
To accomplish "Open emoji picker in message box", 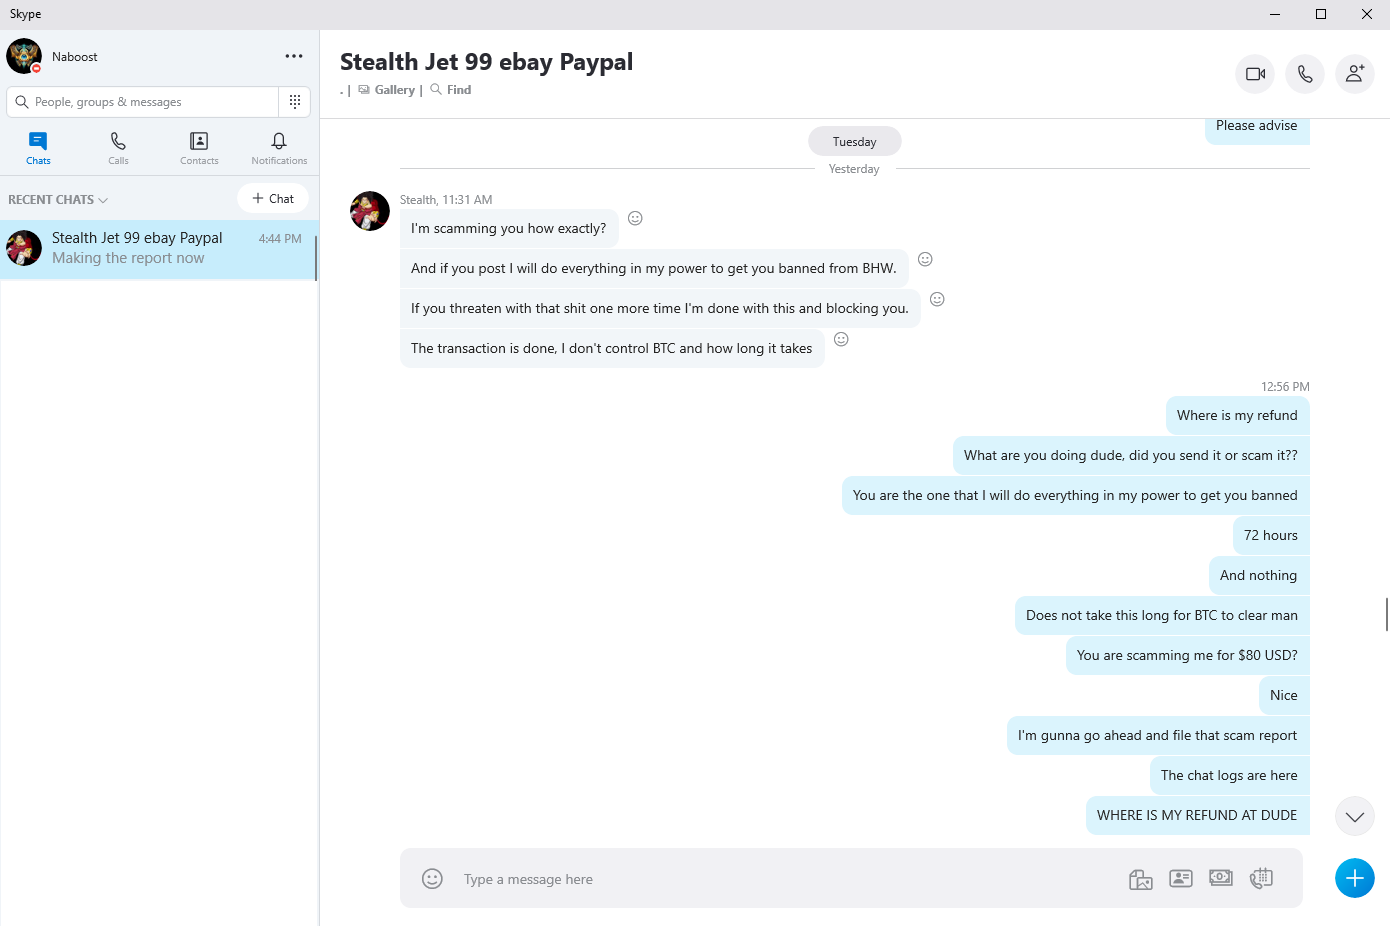I will pos(432,878).
